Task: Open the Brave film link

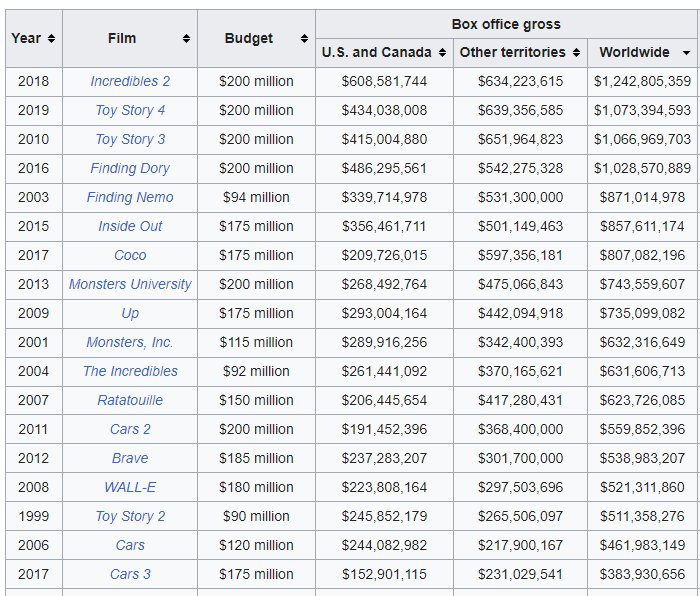Action: (x=130, y=458)
